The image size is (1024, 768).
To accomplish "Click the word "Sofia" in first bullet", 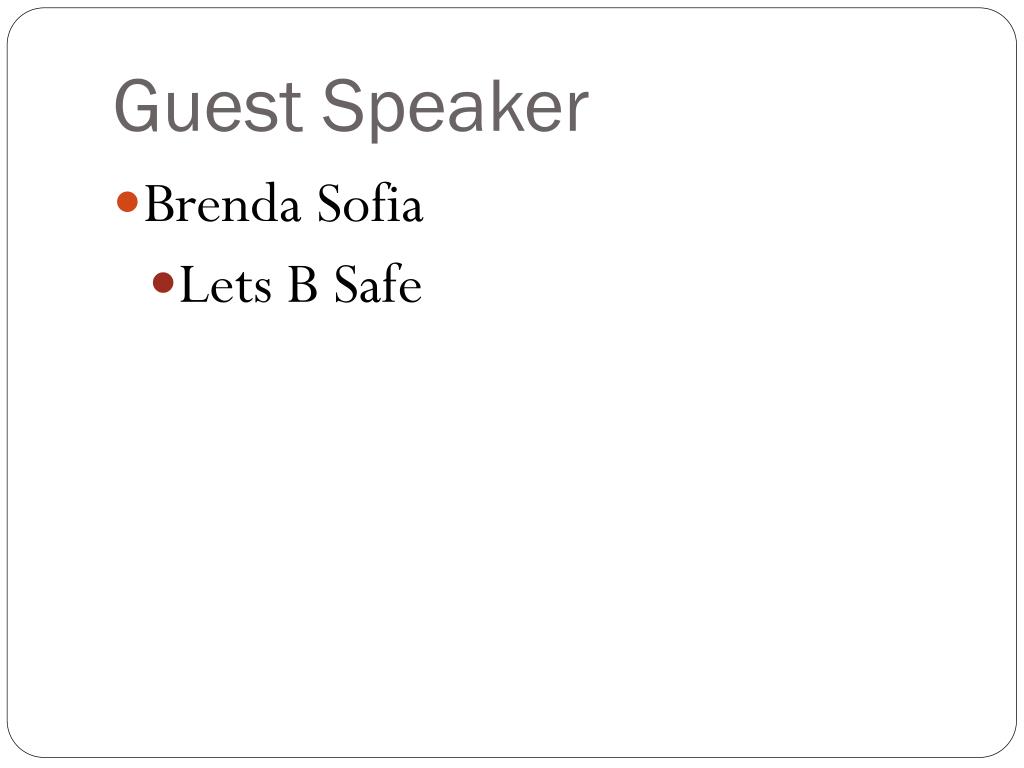I will point(370,203).
